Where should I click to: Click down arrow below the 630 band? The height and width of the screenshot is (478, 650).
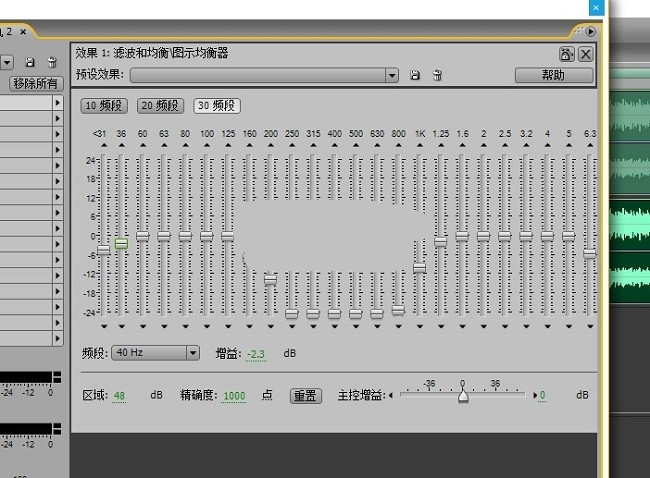(x=377, y=327)
